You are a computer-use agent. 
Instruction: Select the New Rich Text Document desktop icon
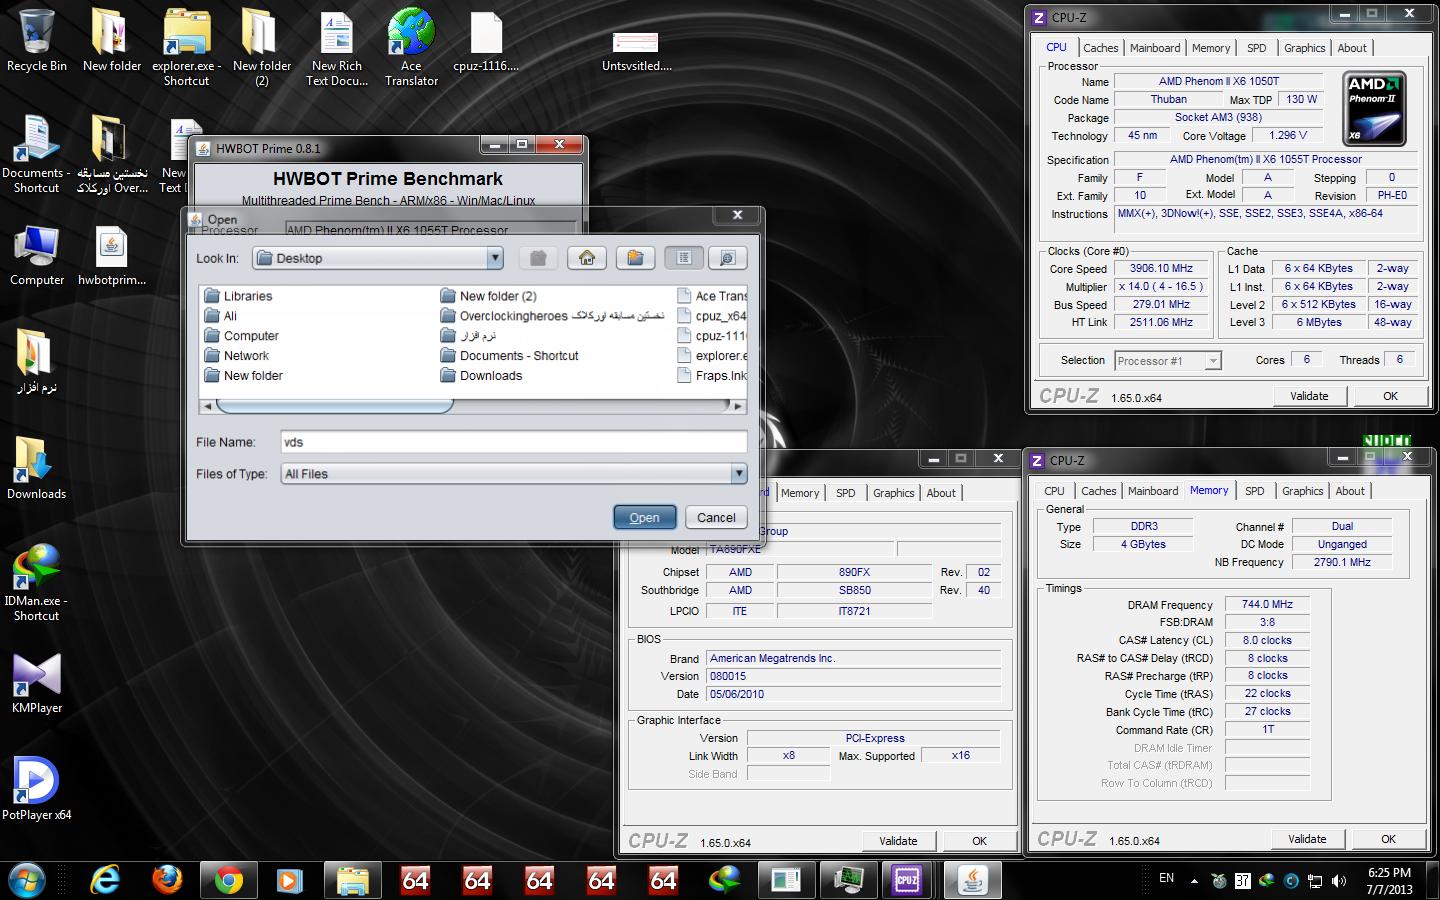tap(337, 46)
